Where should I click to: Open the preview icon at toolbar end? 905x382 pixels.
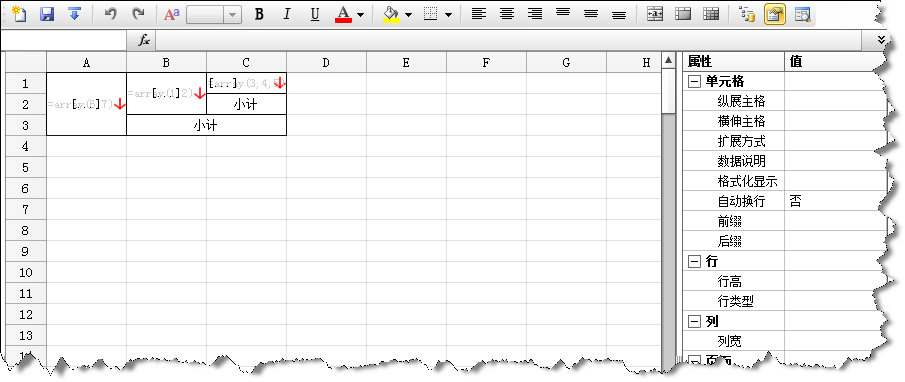[802, 14]
